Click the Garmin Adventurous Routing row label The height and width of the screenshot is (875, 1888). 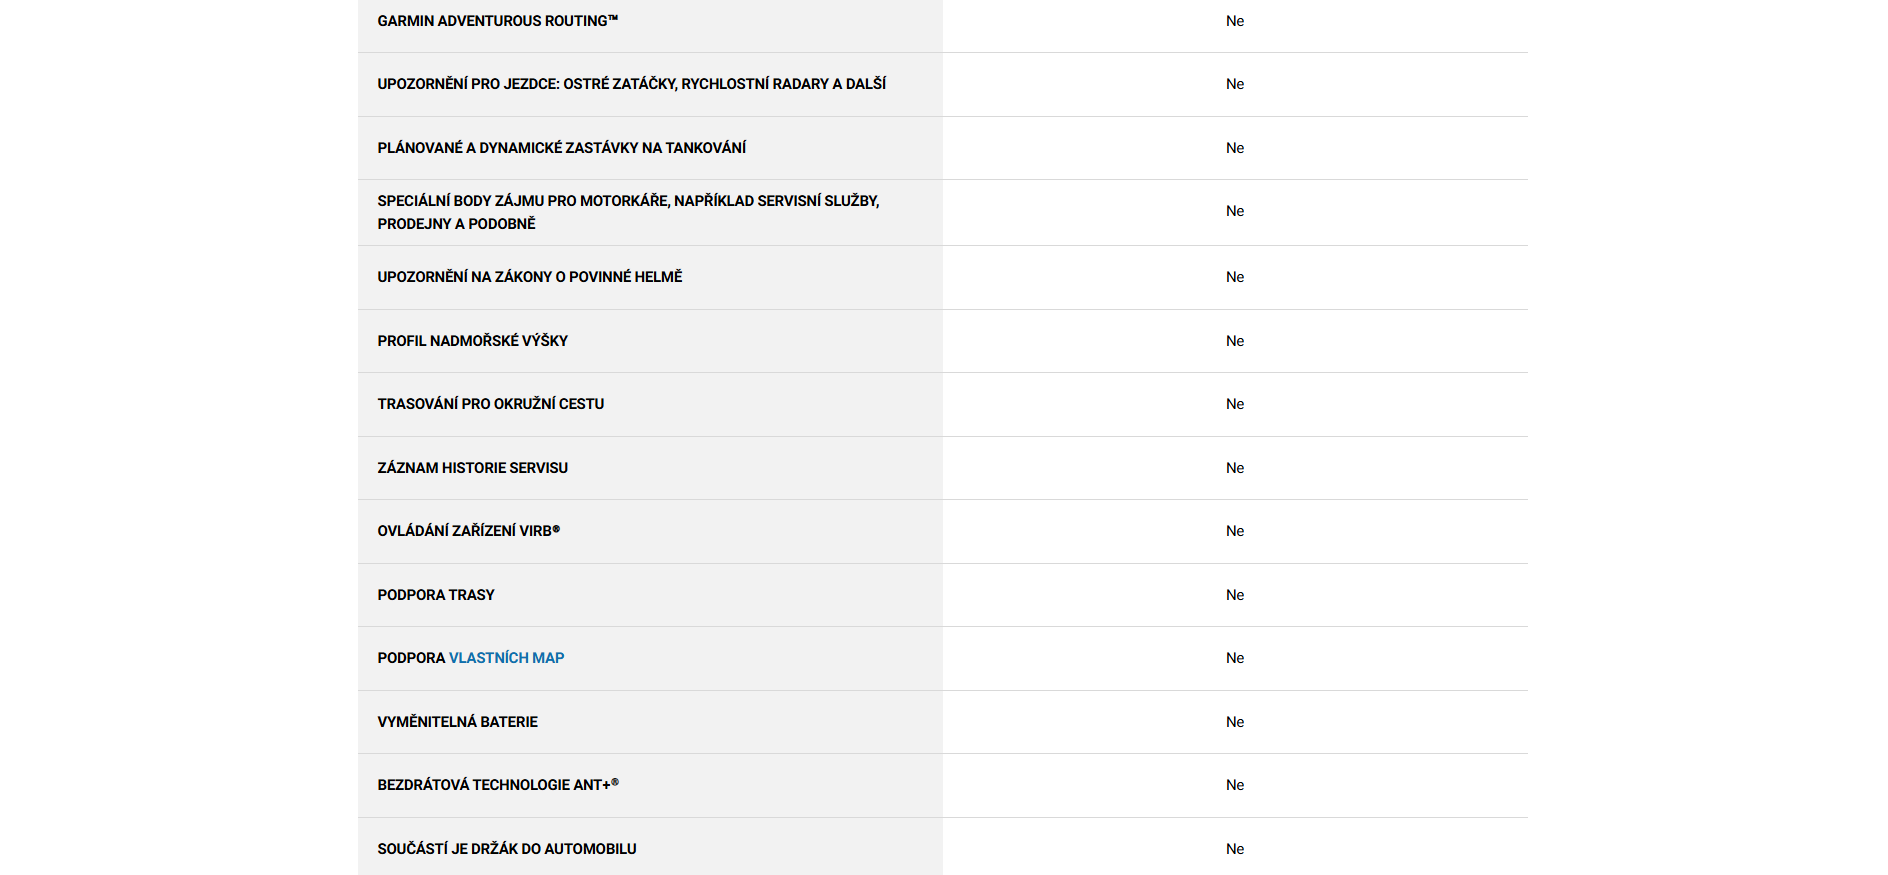497,21
